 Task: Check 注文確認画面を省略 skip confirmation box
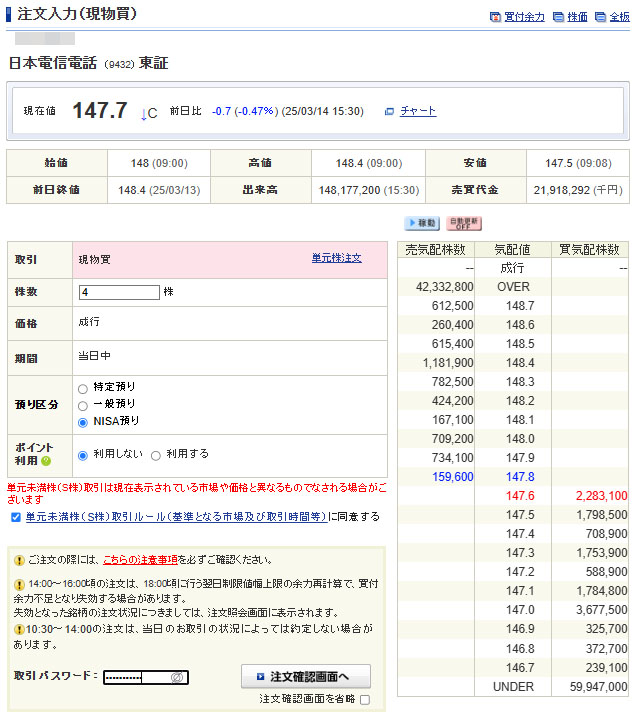[x=365, y=700]
